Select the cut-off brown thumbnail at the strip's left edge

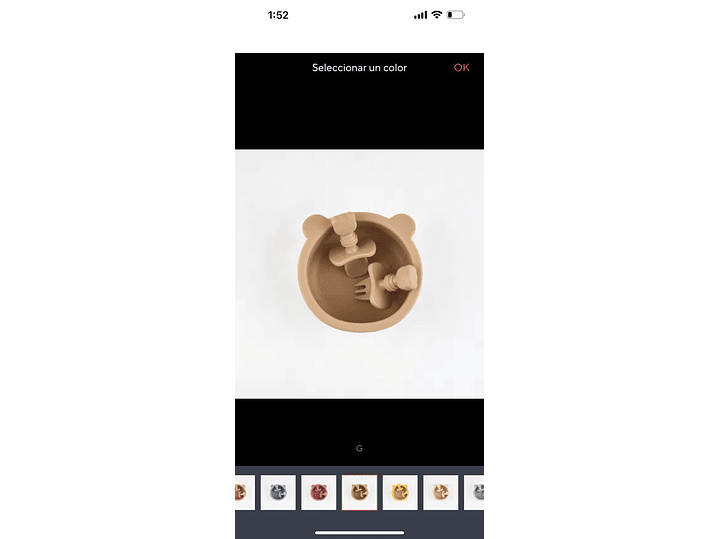pyautogui.click(x=245, y=492)
